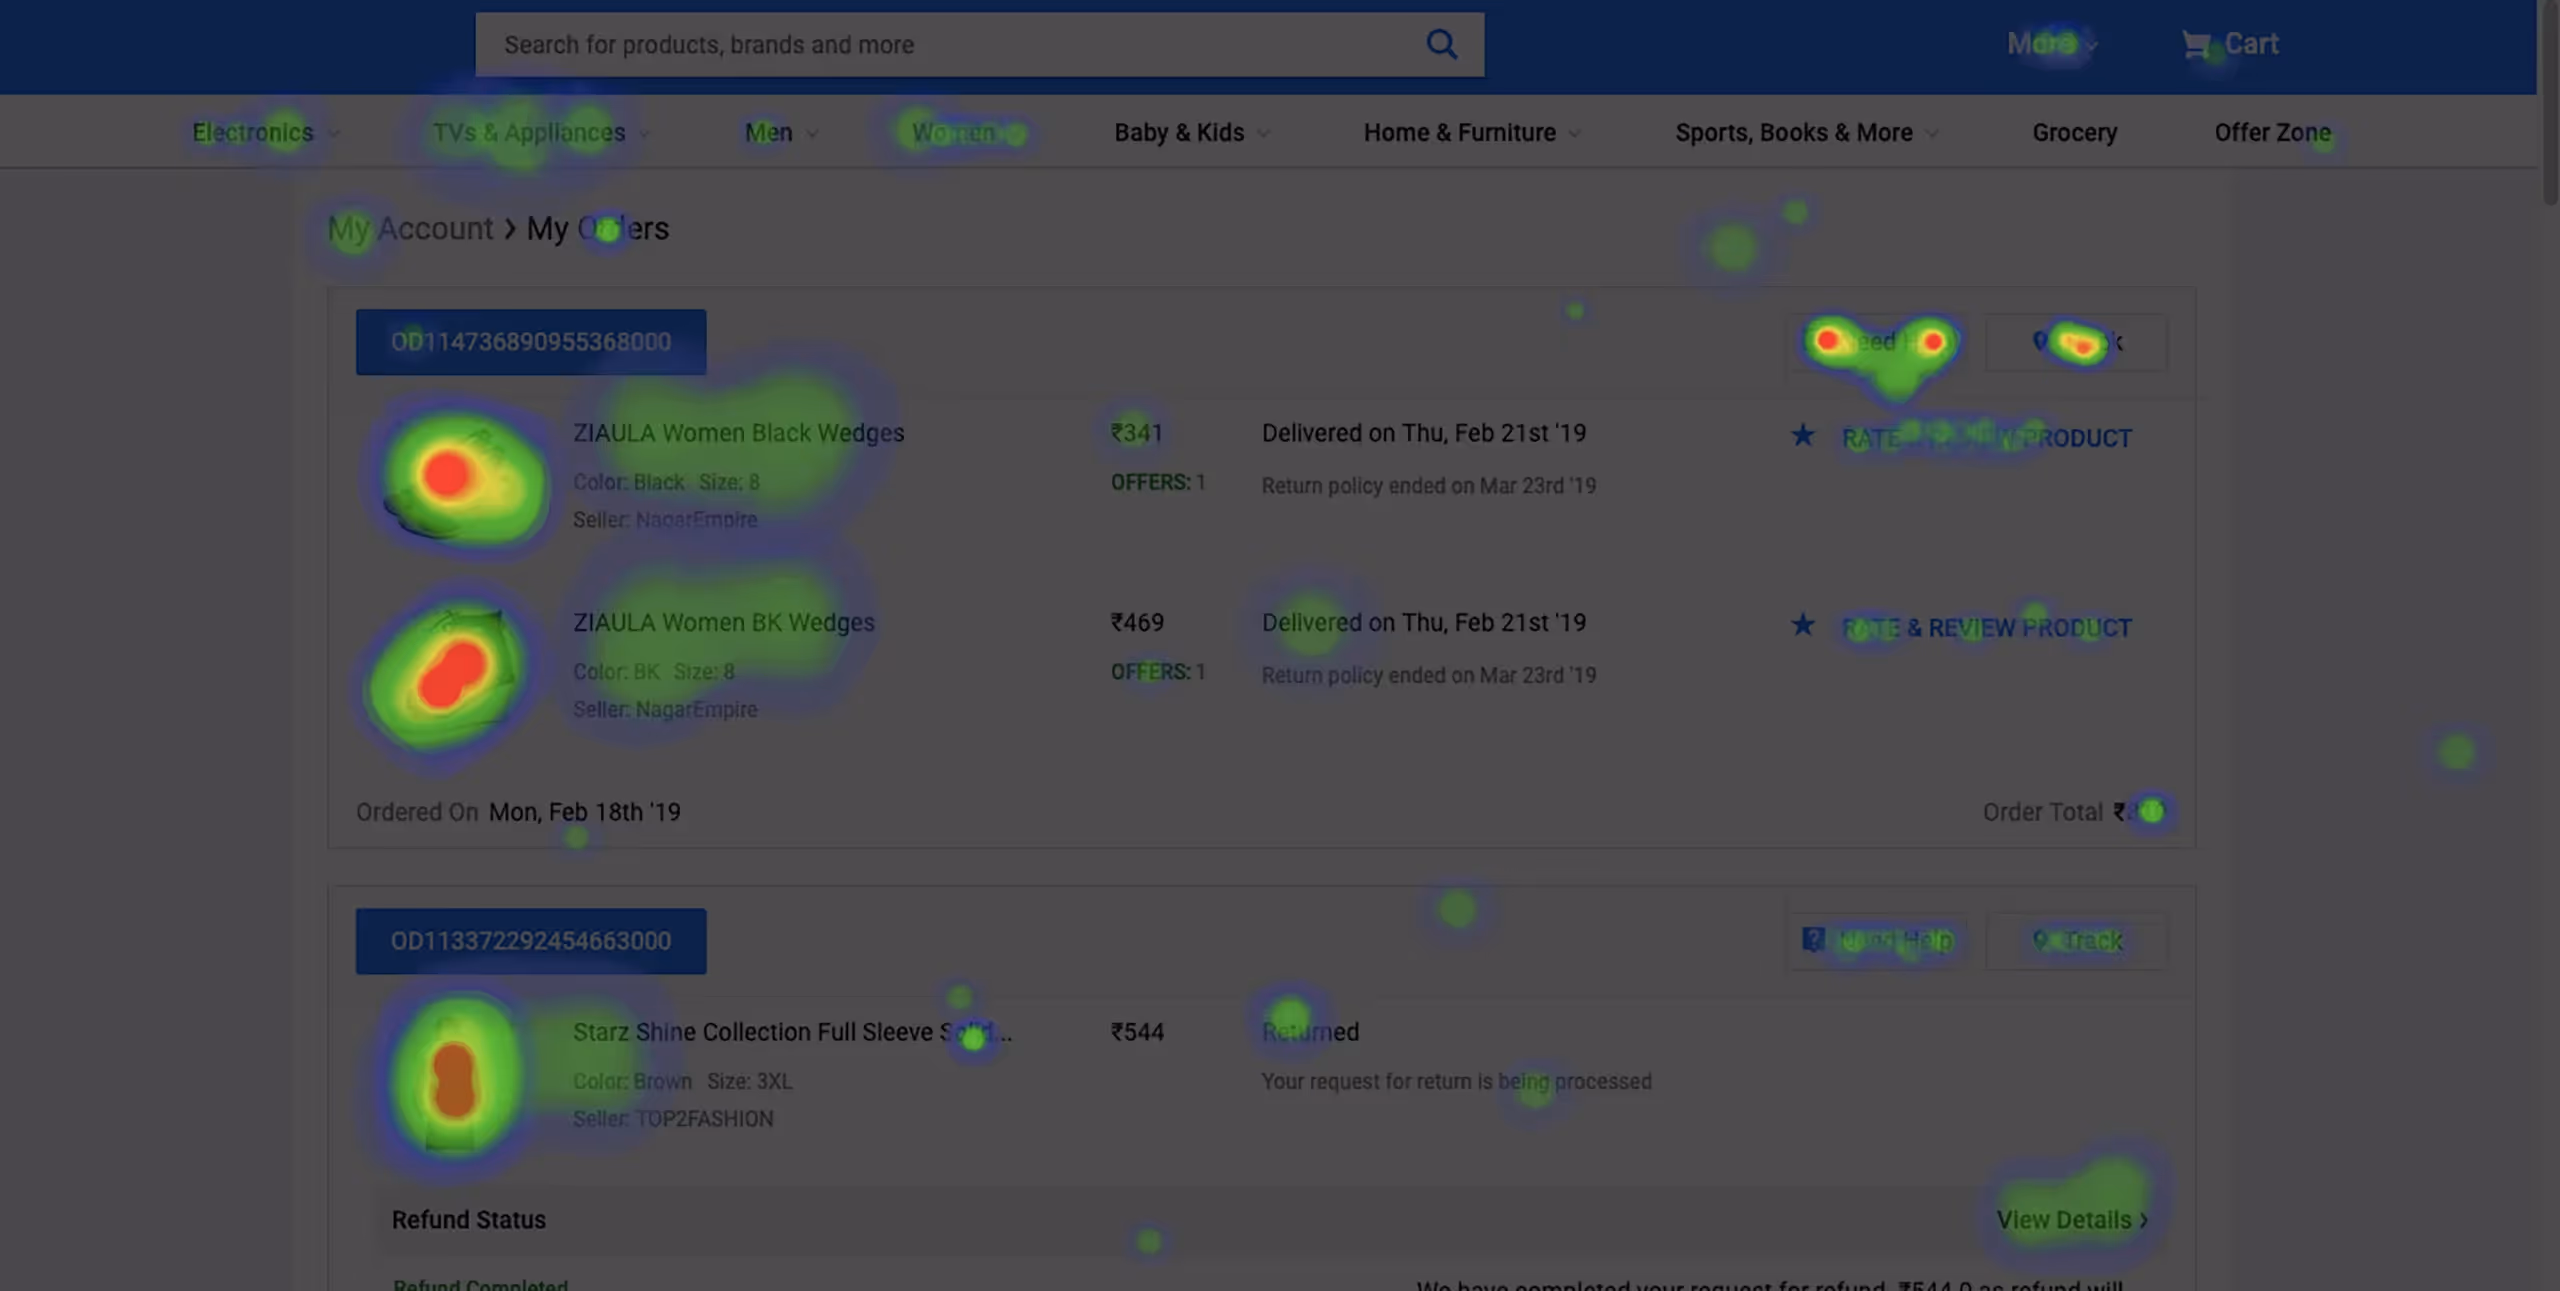The image size is (2560, 1291).
Task: Open the Grocery menu item
Action: coord(2074,133)
